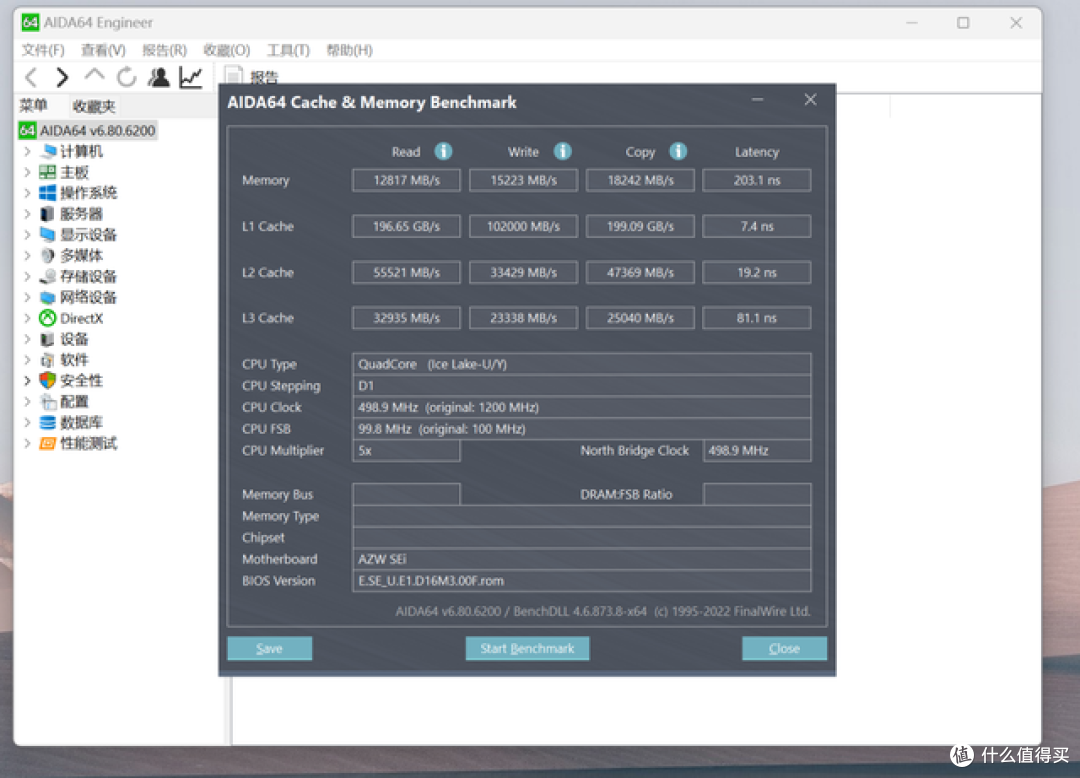Expand the DirectX tree node
The height and width of the screenshot is (778, 1080).
pyautogui.click(x=28, y=318)
